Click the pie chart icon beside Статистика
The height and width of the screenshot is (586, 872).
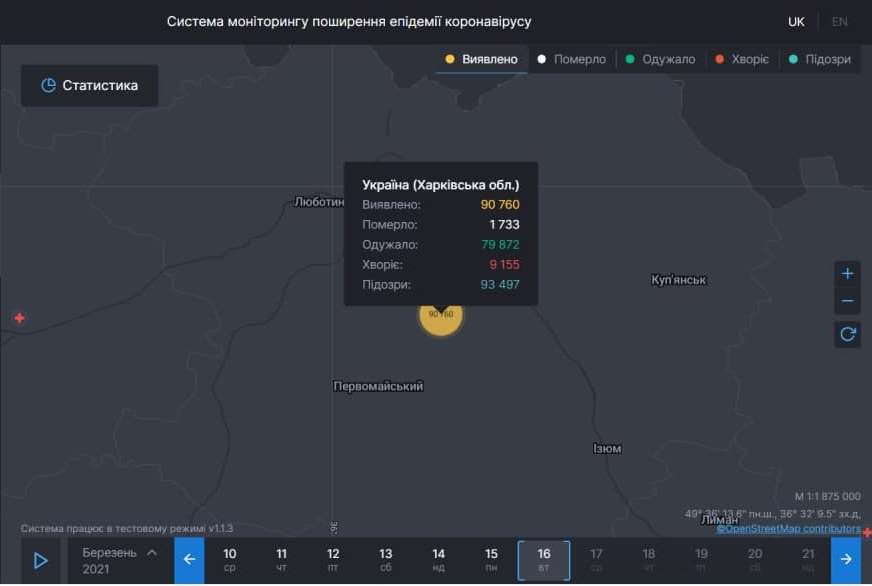click(x=49, y=85)
